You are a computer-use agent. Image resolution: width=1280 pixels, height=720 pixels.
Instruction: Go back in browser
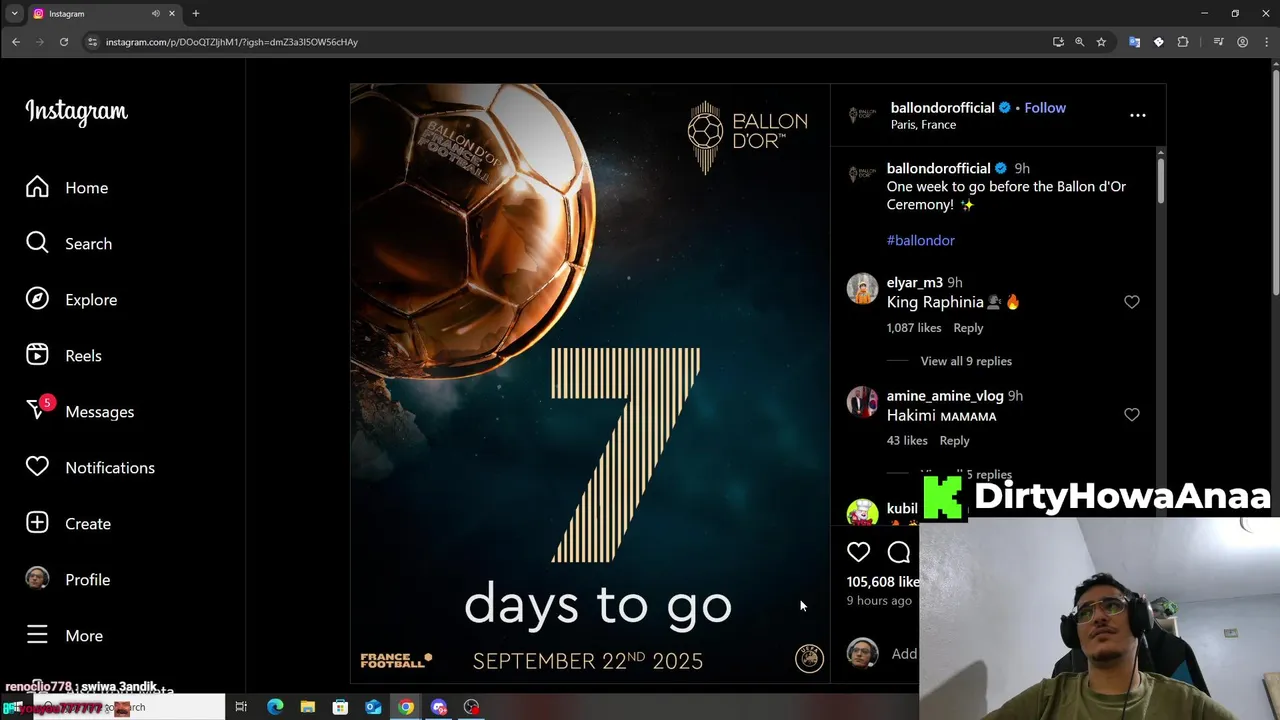(16, 42)
